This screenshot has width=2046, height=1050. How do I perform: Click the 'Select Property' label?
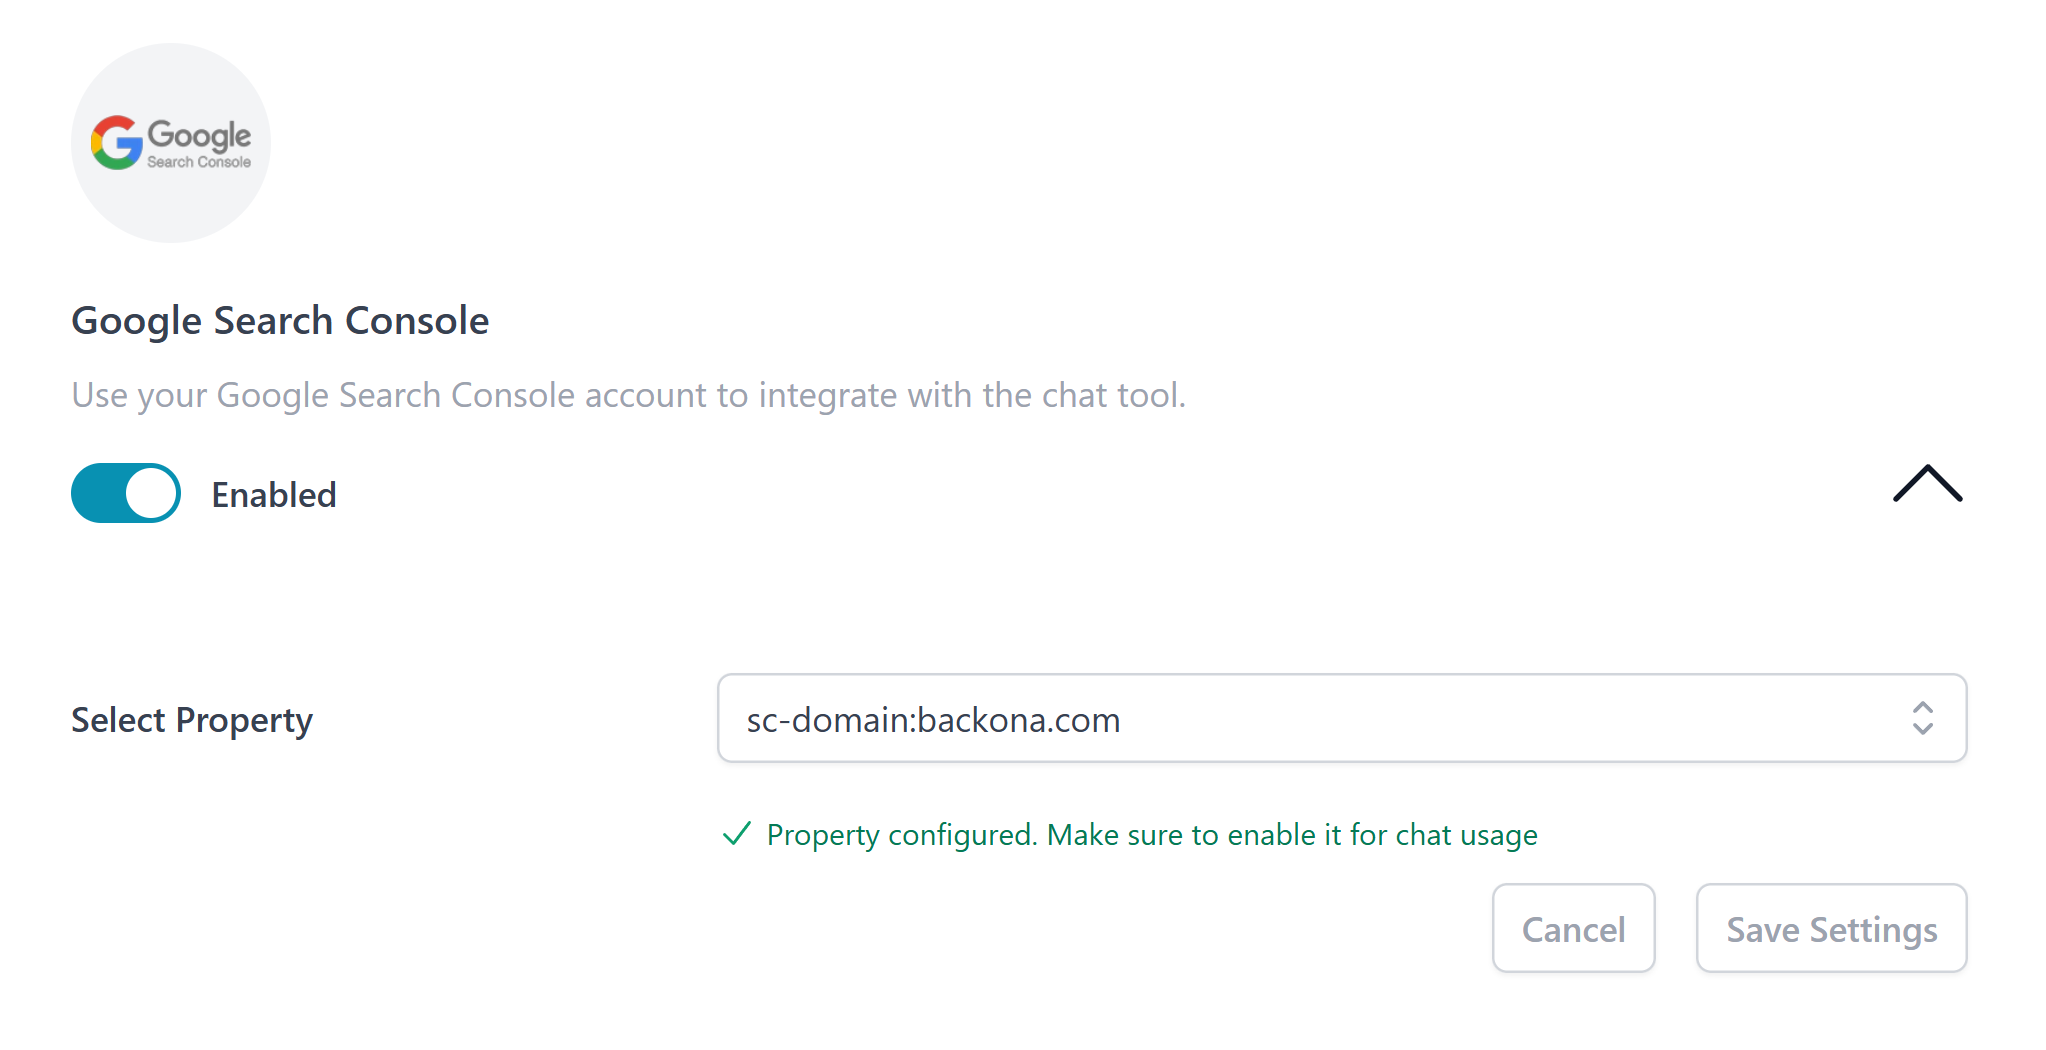192,720
